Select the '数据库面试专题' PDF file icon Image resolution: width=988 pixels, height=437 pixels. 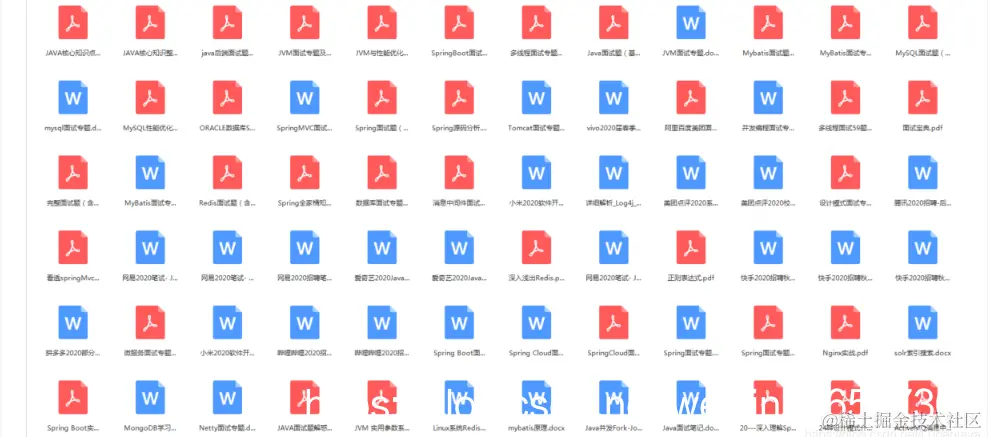[382, 172]
